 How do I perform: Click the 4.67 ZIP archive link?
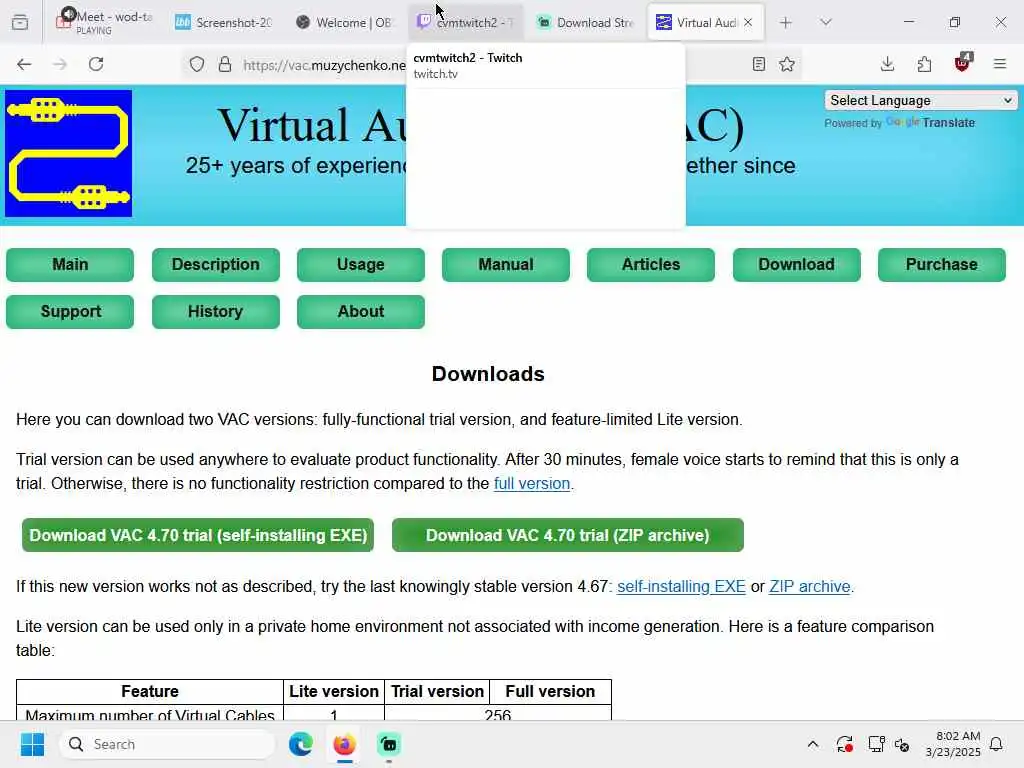(x=810, y=586)
